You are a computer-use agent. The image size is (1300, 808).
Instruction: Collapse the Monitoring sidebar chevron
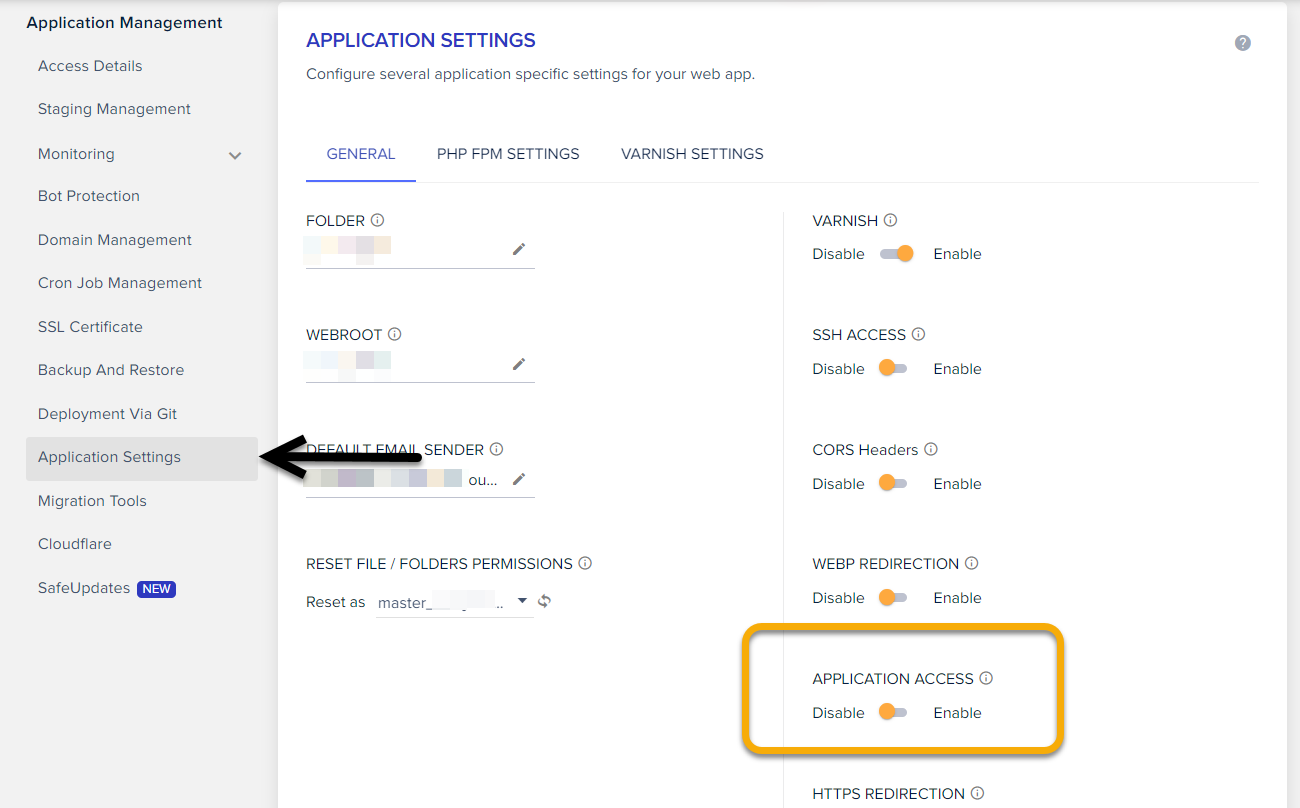tap(235, 155)
